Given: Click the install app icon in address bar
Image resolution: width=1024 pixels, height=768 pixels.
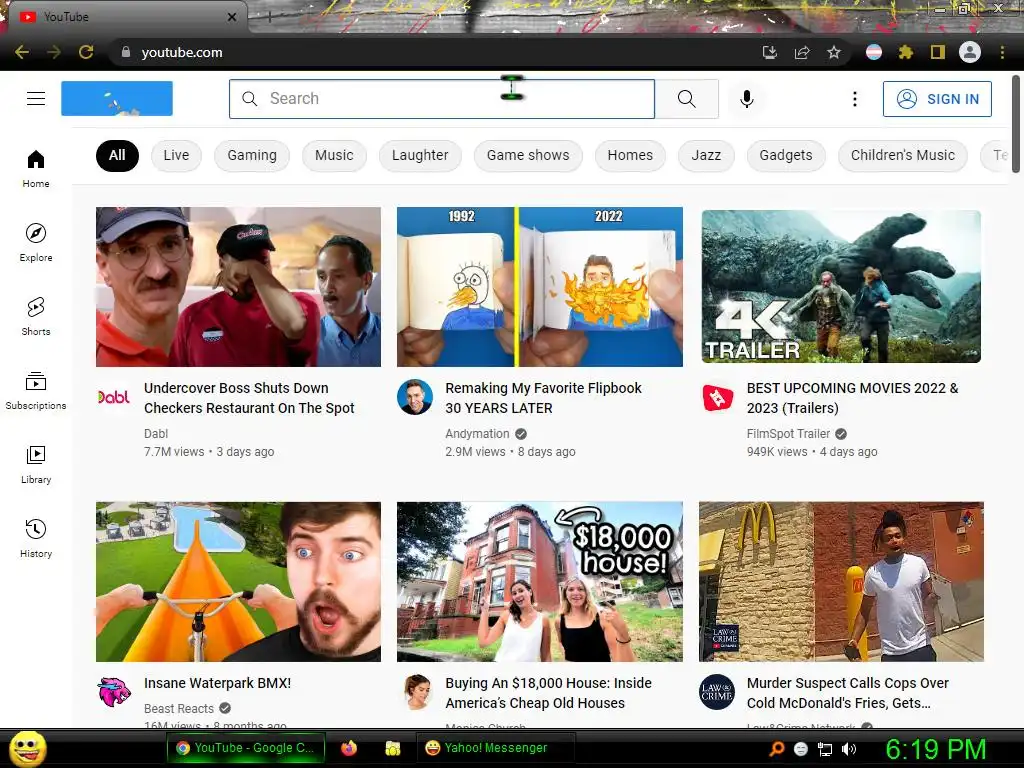Looking at the screenshot, I should (770, 52).
